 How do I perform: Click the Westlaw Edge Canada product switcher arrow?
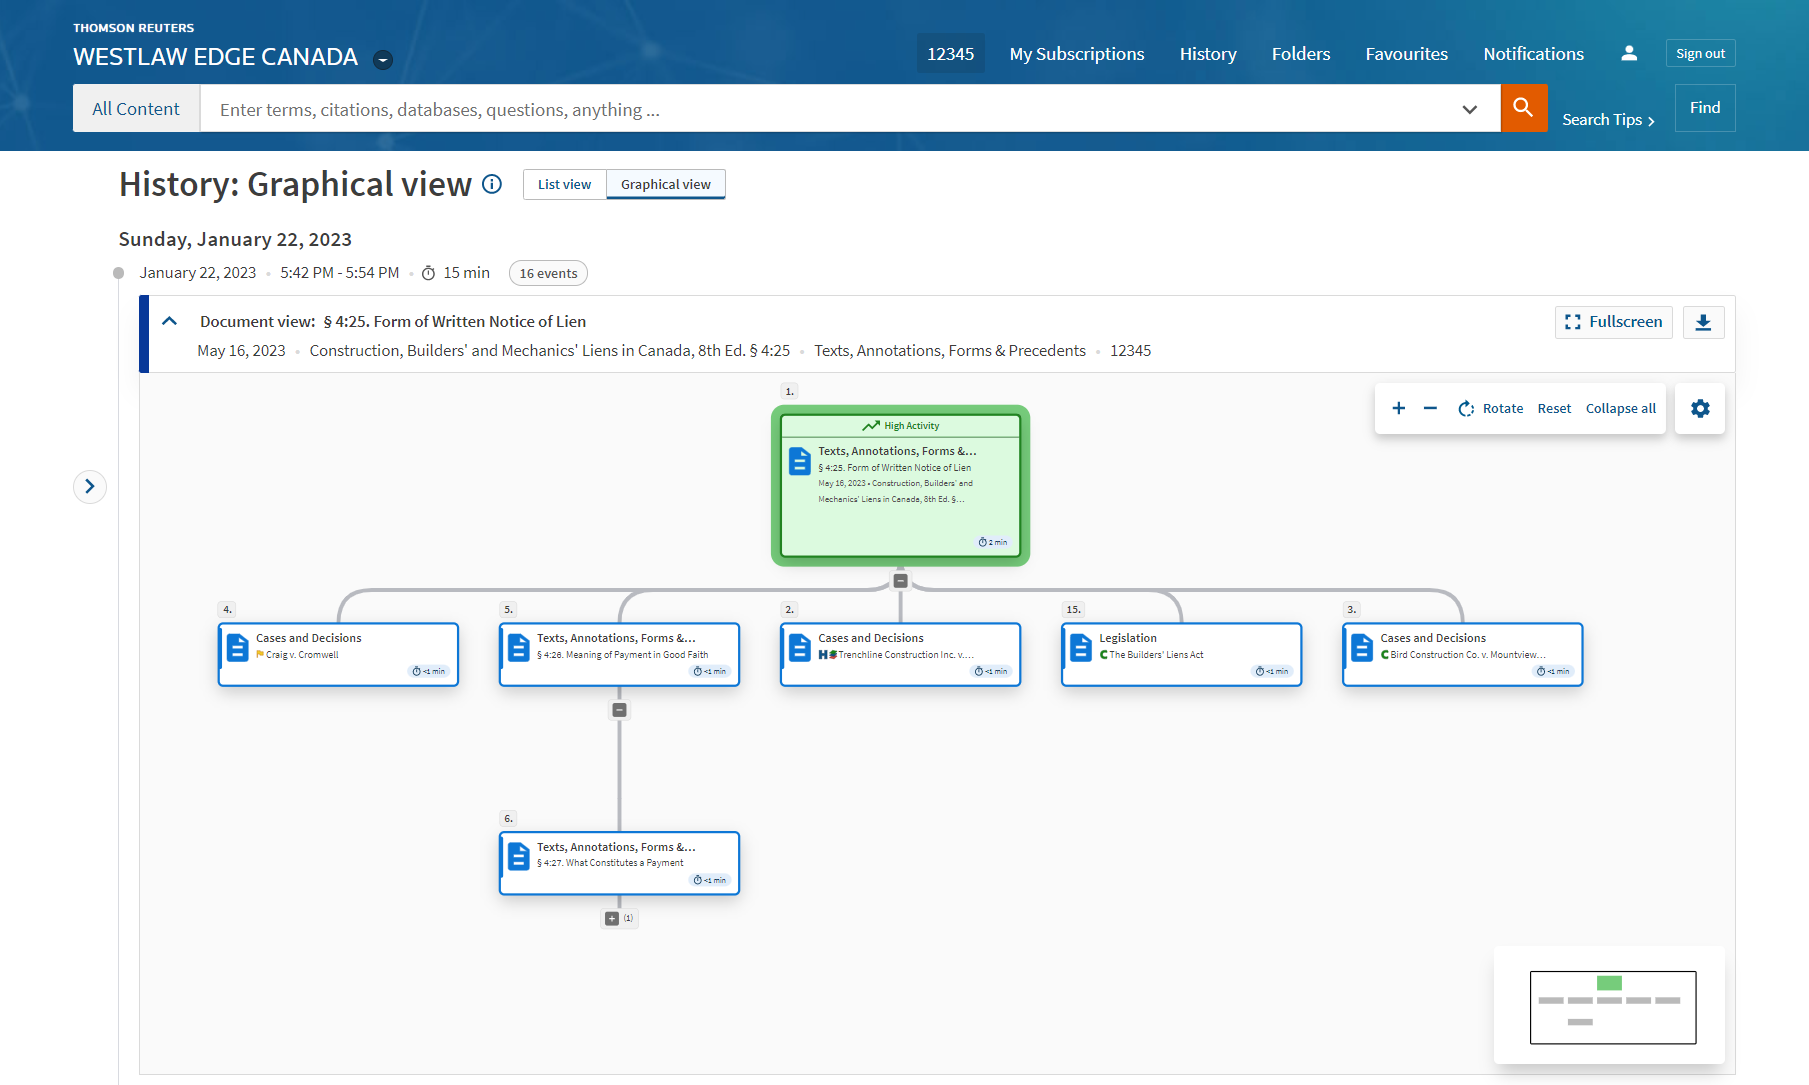382,60
